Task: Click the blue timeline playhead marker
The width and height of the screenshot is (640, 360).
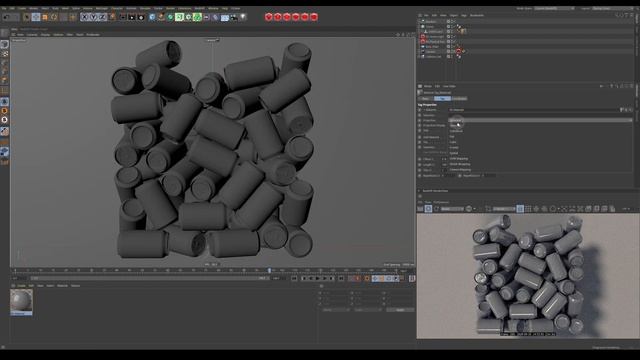Action: point(269,270)
